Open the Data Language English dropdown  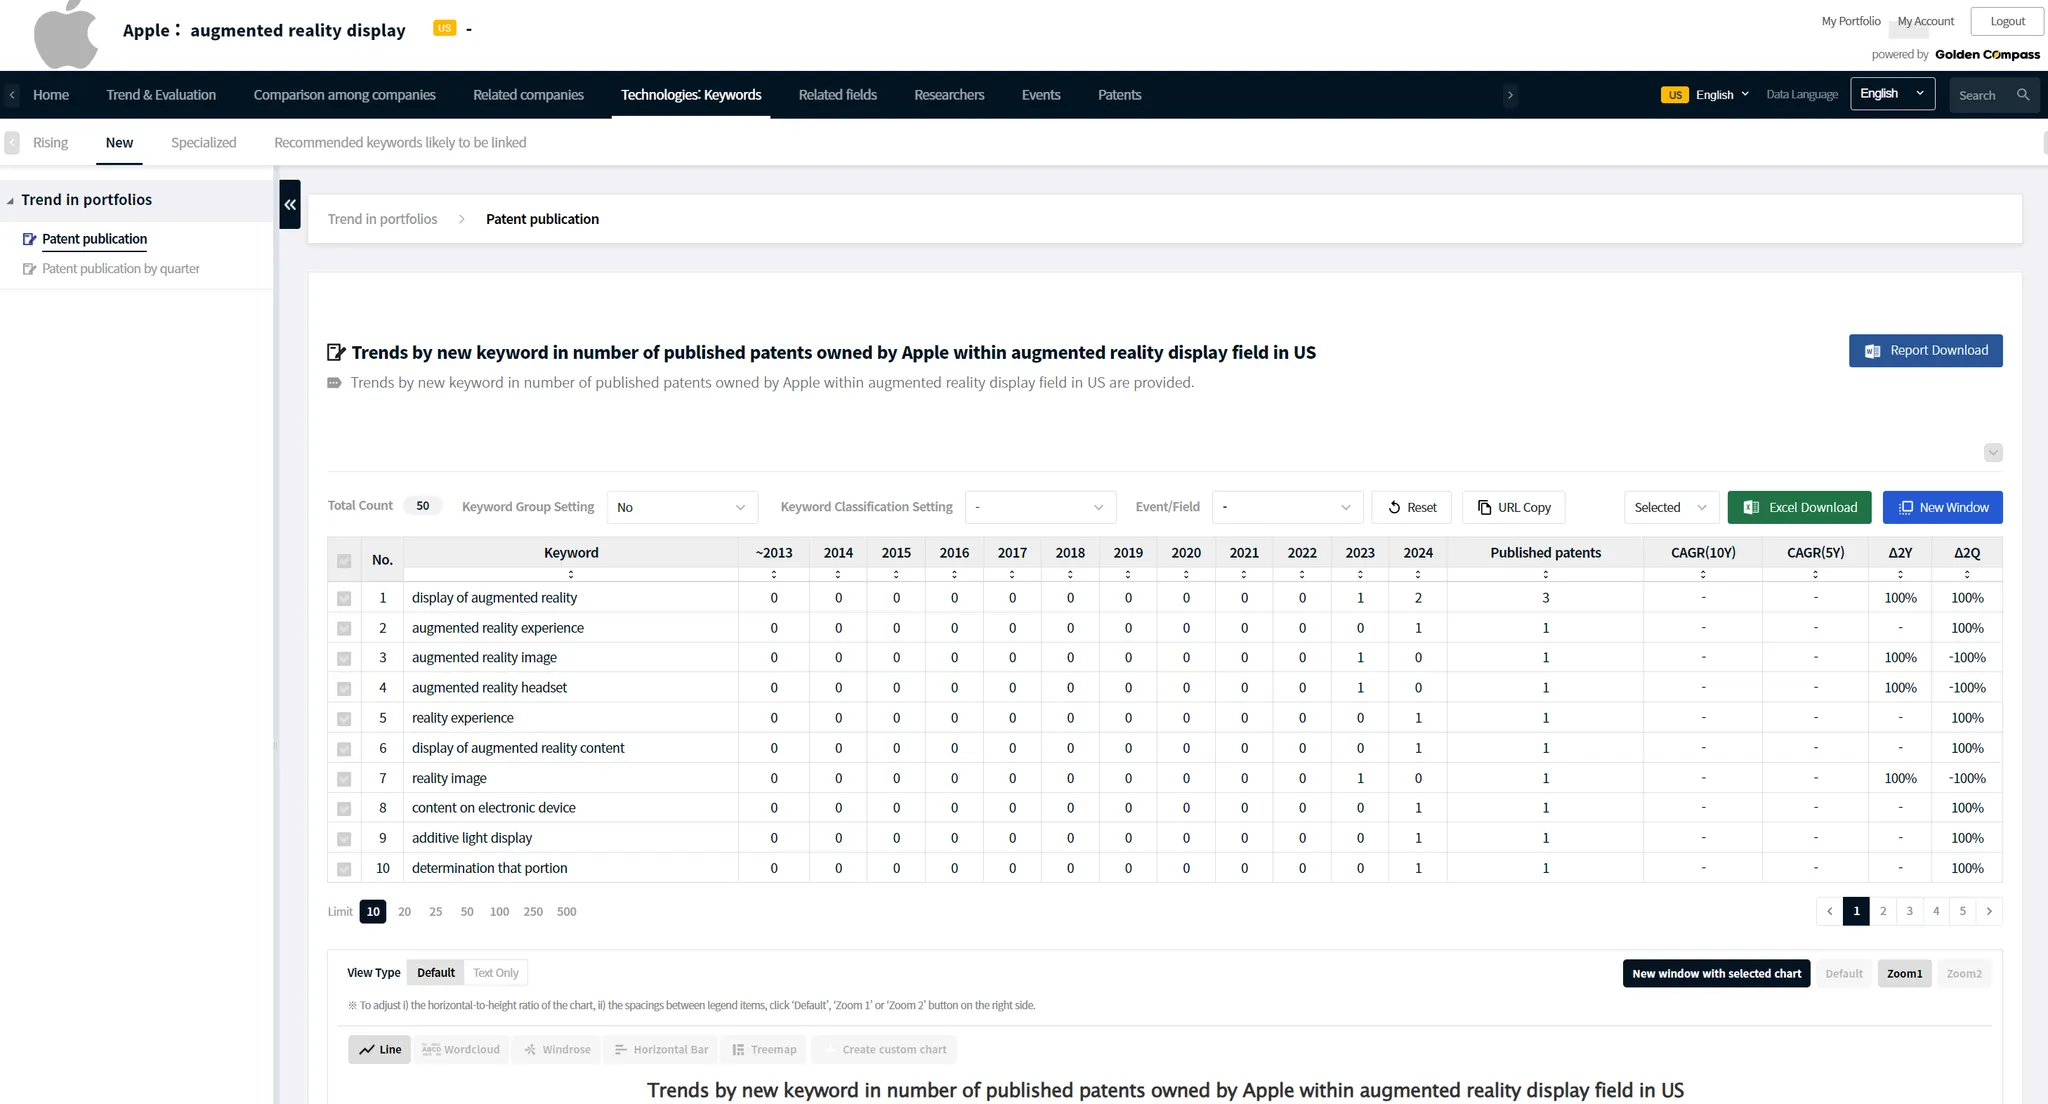(x=1892, y=94)
